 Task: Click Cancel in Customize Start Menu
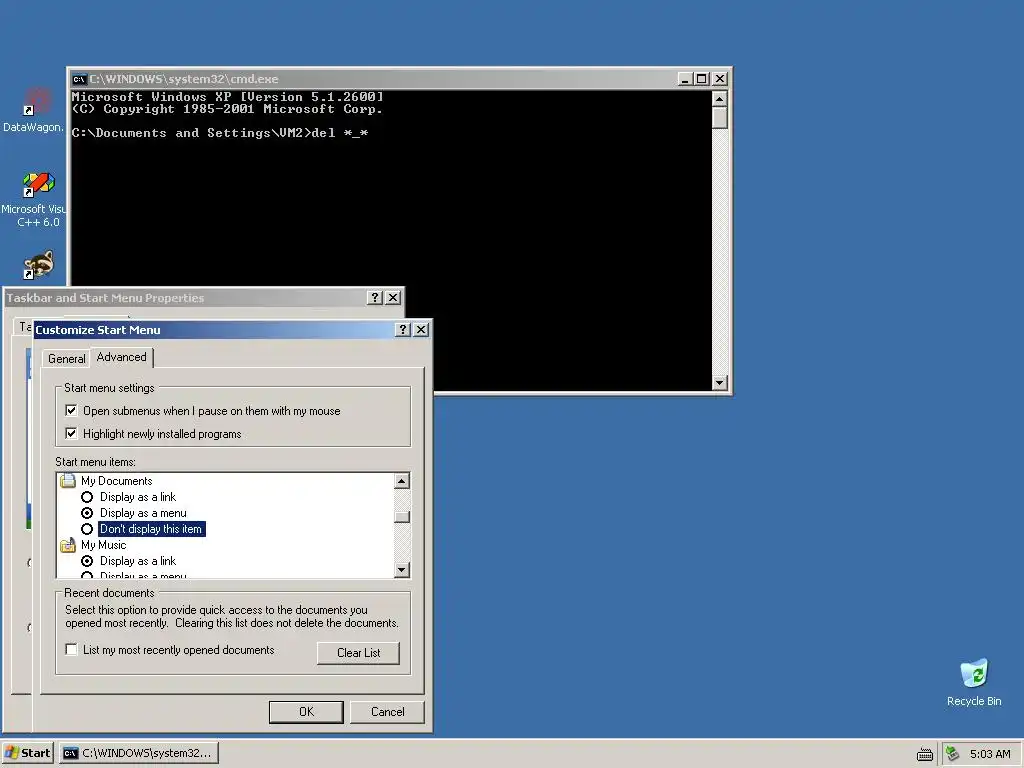click(387, 712)
